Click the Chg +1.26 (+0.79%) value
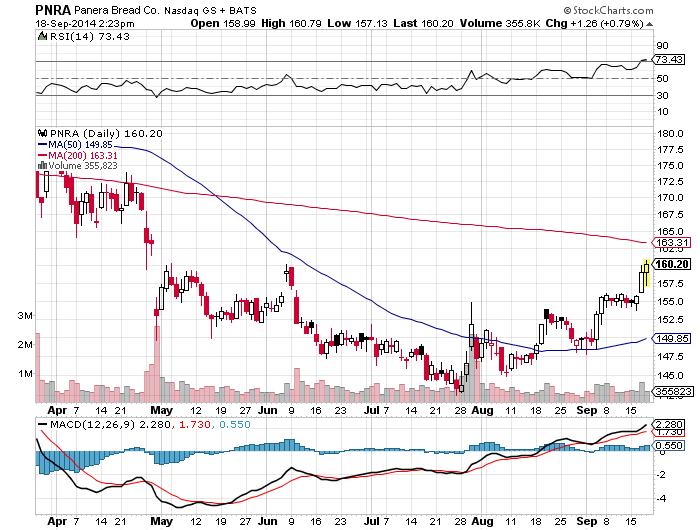This screenshot has height=530, width=700. point(595,24)
